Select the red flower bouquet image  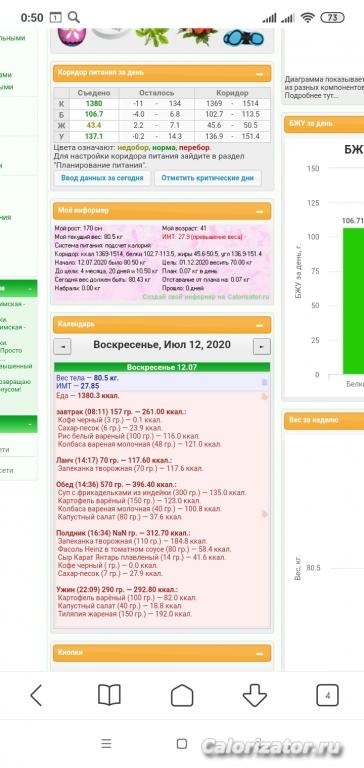197,36
